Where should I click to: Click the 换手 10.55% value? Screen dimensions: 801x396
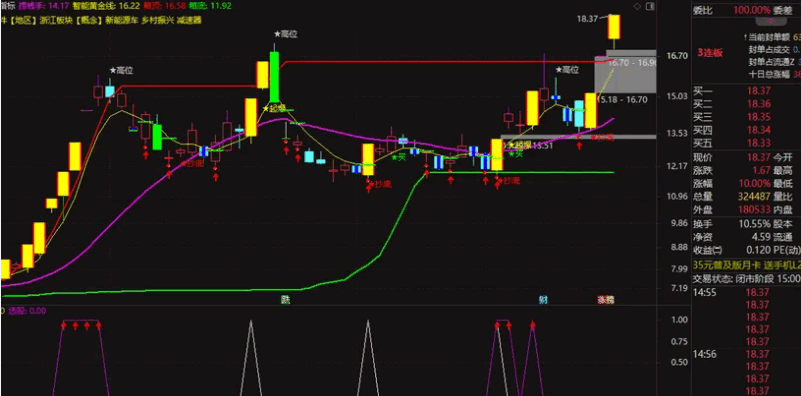click(x=755, y=224)
